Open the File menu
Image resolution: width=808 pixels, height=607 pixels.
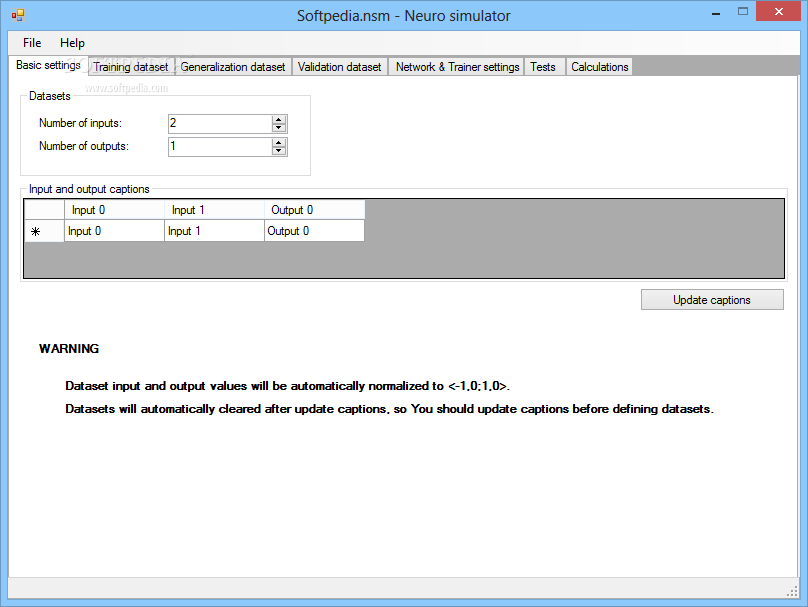click(32, 43)
